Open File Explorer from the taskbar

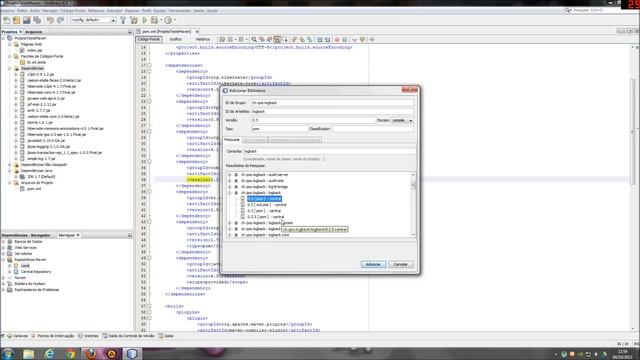29,353
